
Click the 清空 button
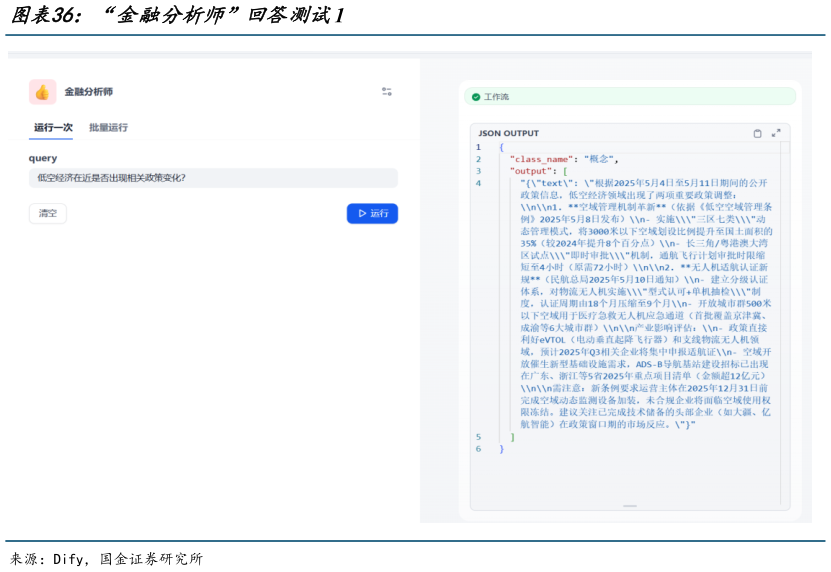[x=48, y=213]
